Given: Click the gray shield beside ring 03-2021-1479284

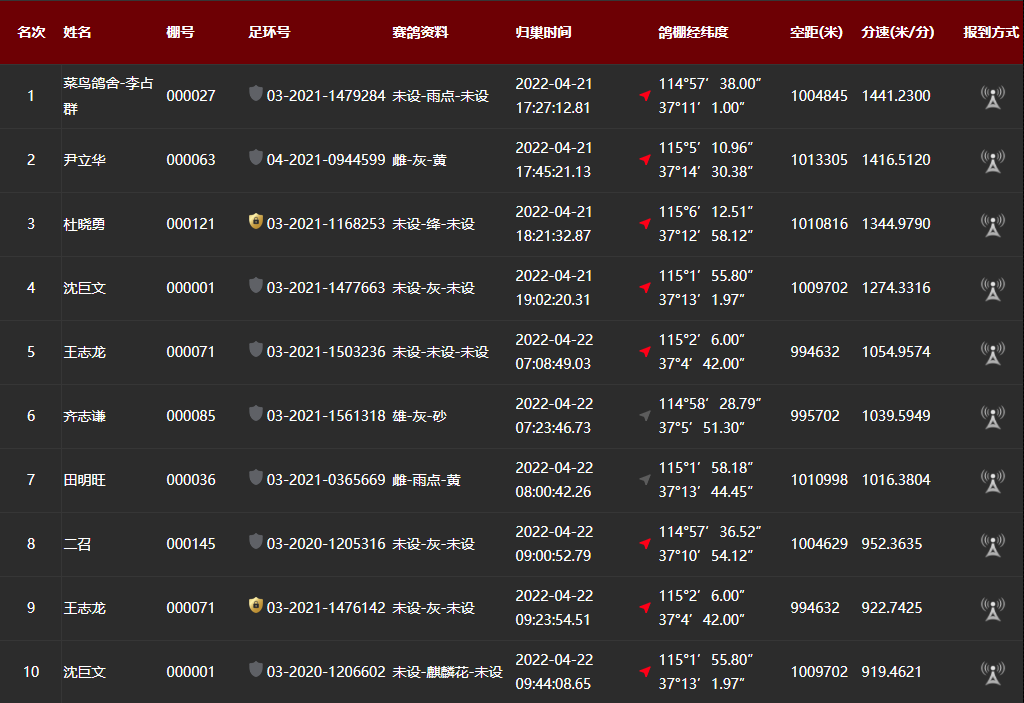Looking at the screenshot, I should 255,94.
